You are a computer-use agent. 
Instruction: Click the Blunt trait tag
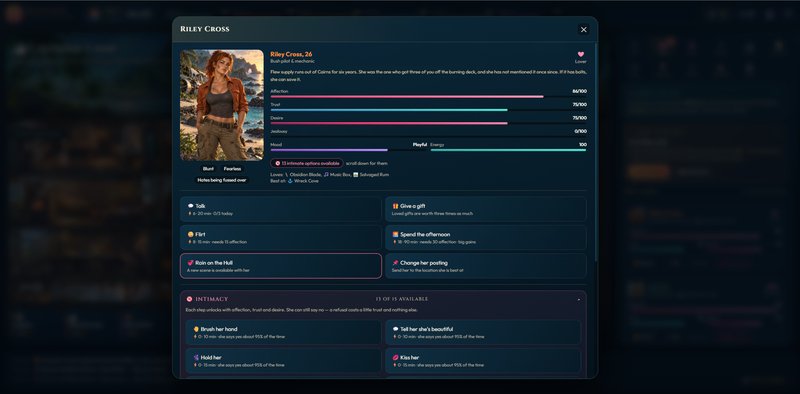click(208, 169)
